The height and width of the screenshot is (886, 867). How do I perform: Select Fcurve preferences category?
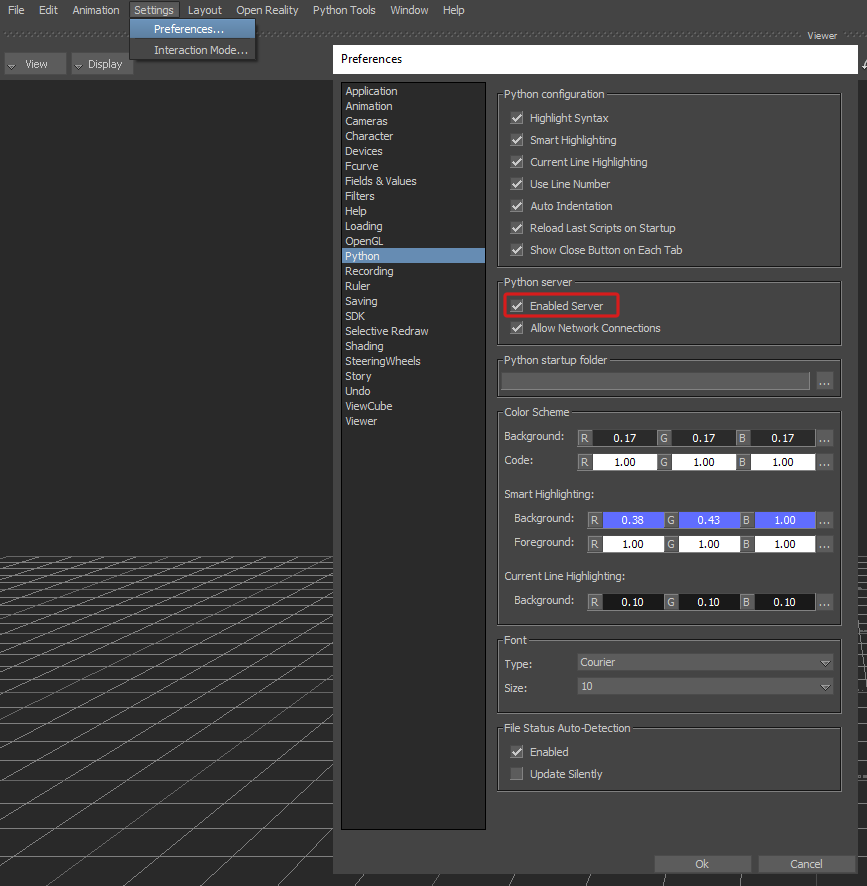click(x=413, y=166)
